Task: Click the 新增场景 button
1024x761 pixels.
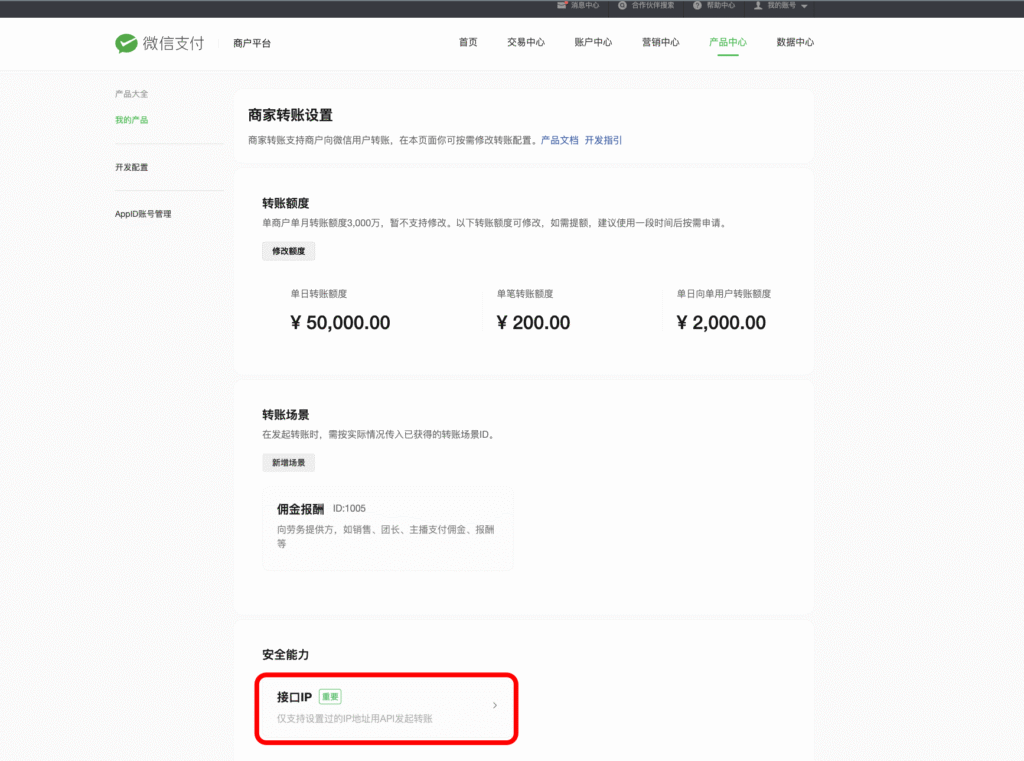Action: (288, 462)
